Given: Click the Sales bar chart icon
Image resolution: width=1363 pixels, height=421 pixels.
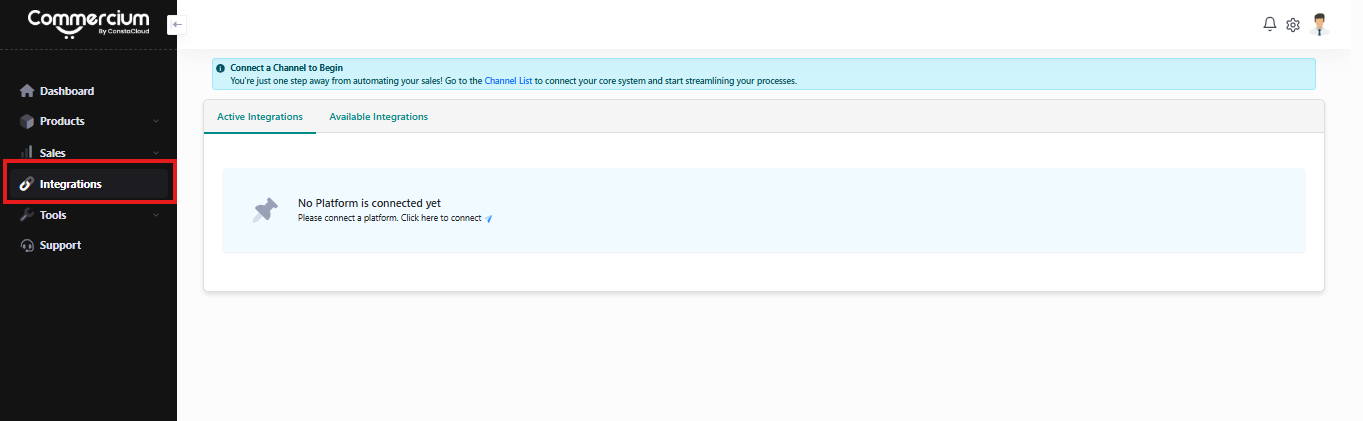Looking at the screenshot, I should tap(27, 153).
